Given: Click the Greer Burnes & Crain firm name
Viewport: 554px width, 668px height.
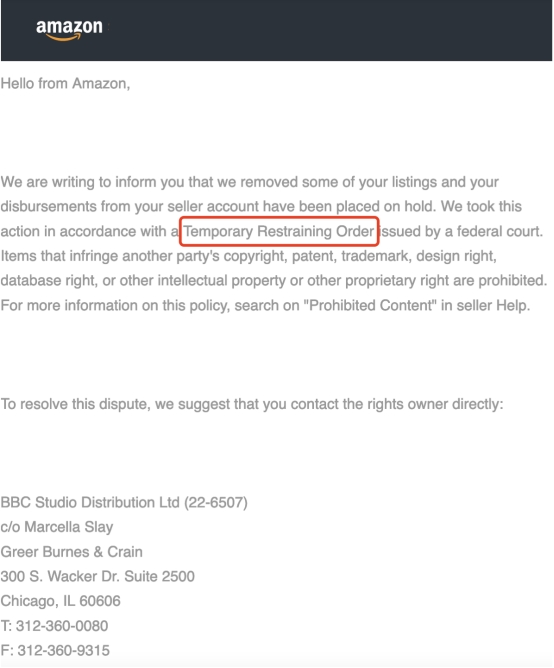Looking at the screenshot, I should tap(71, 552).
